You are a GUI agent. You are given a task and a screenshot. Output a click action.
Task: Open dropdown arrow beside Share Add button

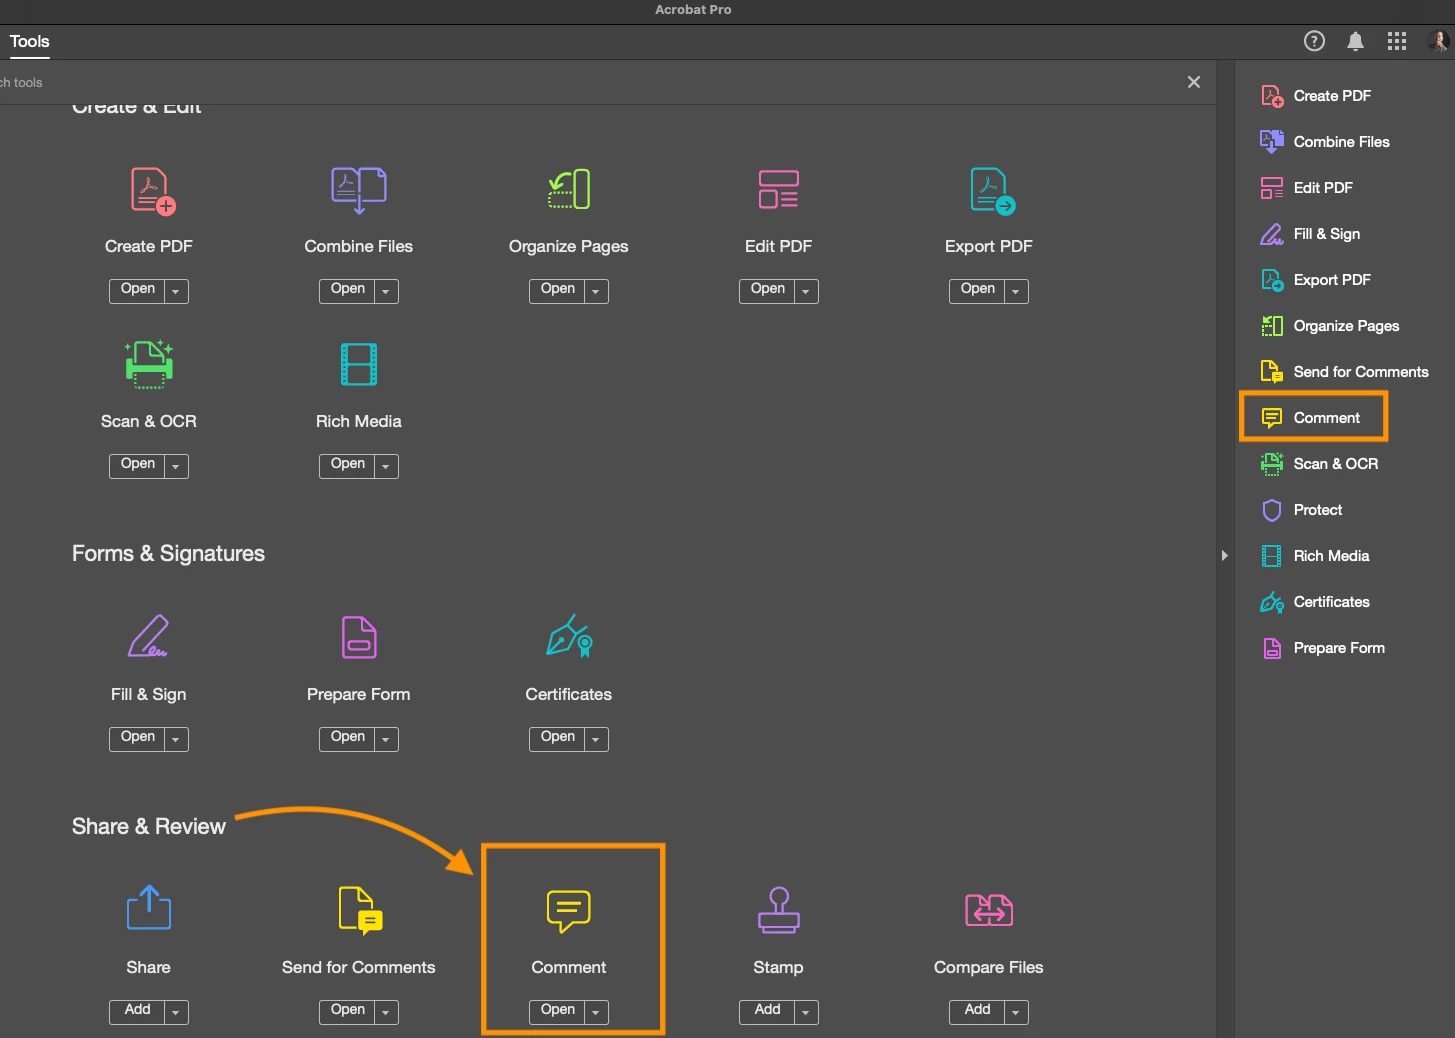tap(176, 1012)
